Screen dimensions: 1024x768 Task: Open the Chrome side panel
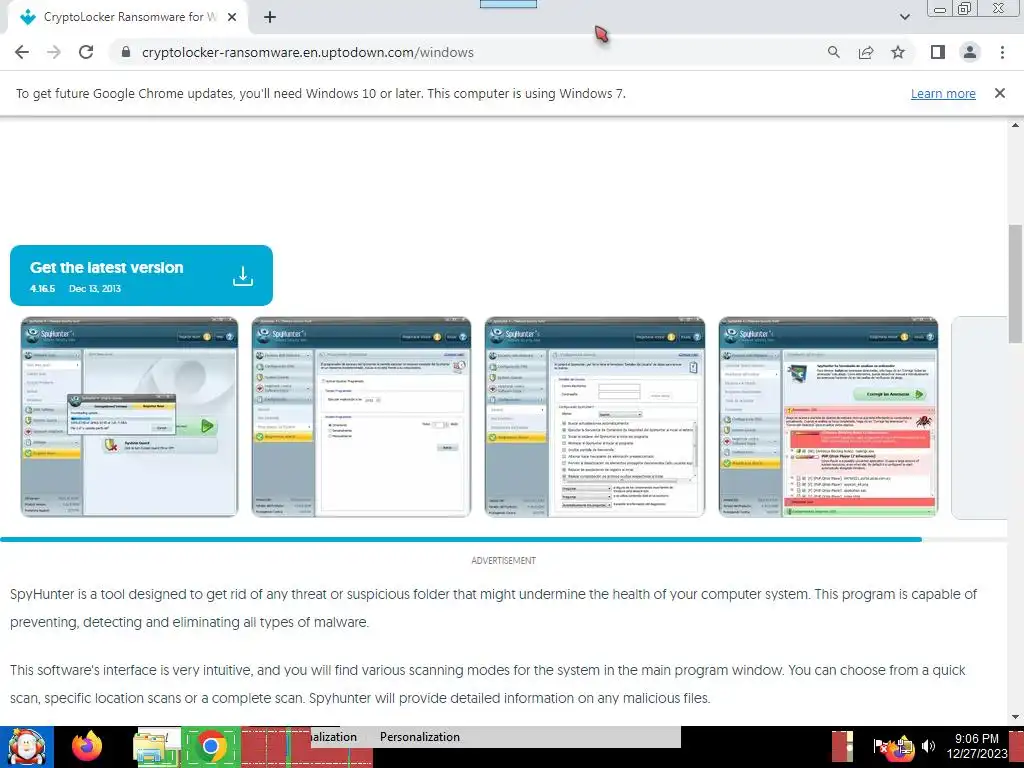point(938,52)
